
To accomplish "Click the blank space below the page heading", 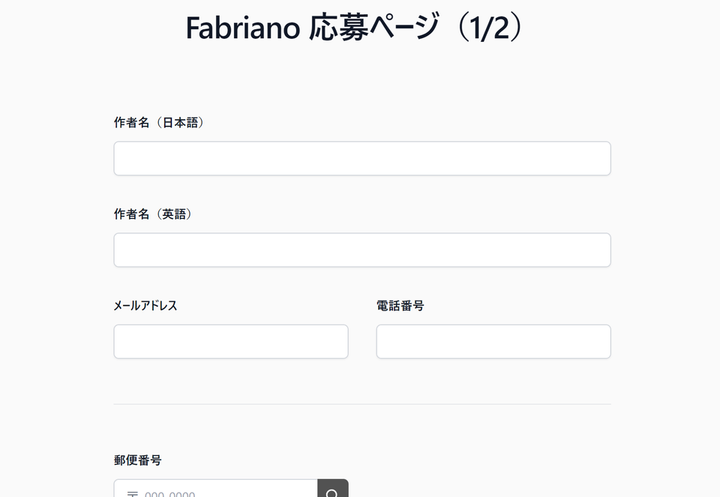I will (x=360, y=78).
